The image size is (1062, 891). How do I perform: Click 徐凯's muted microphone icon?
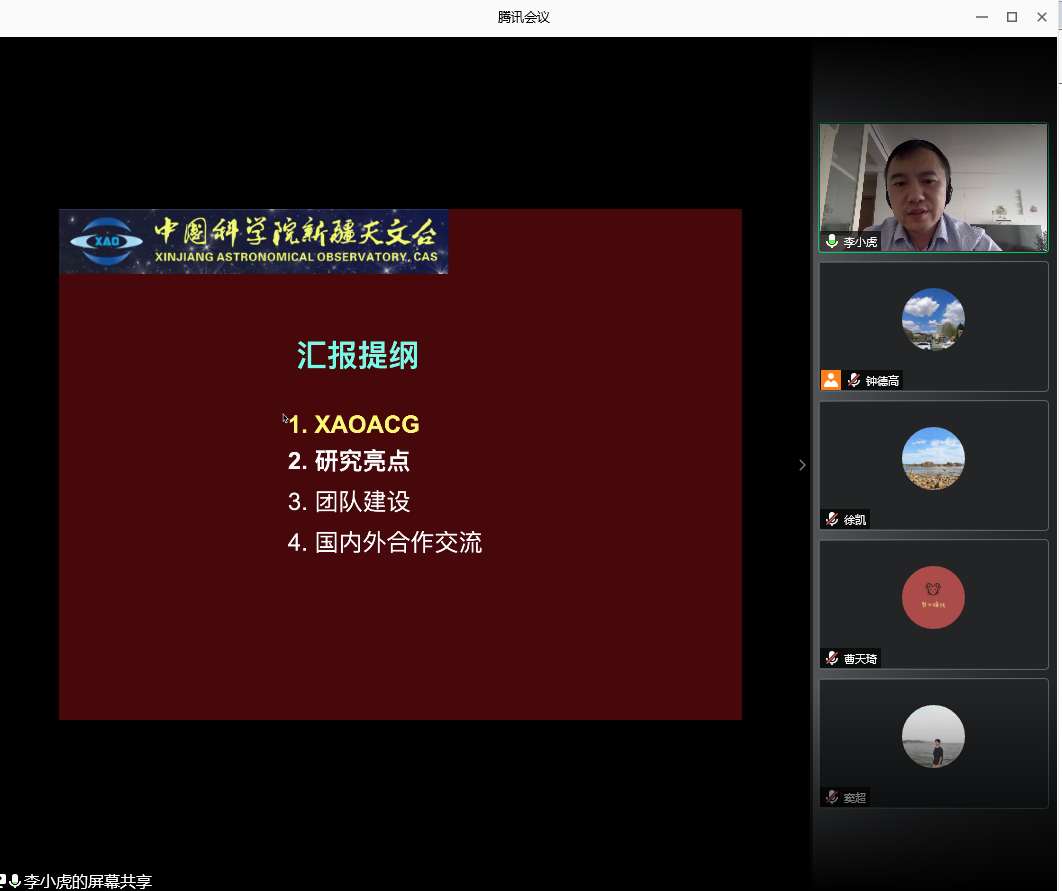831,519
